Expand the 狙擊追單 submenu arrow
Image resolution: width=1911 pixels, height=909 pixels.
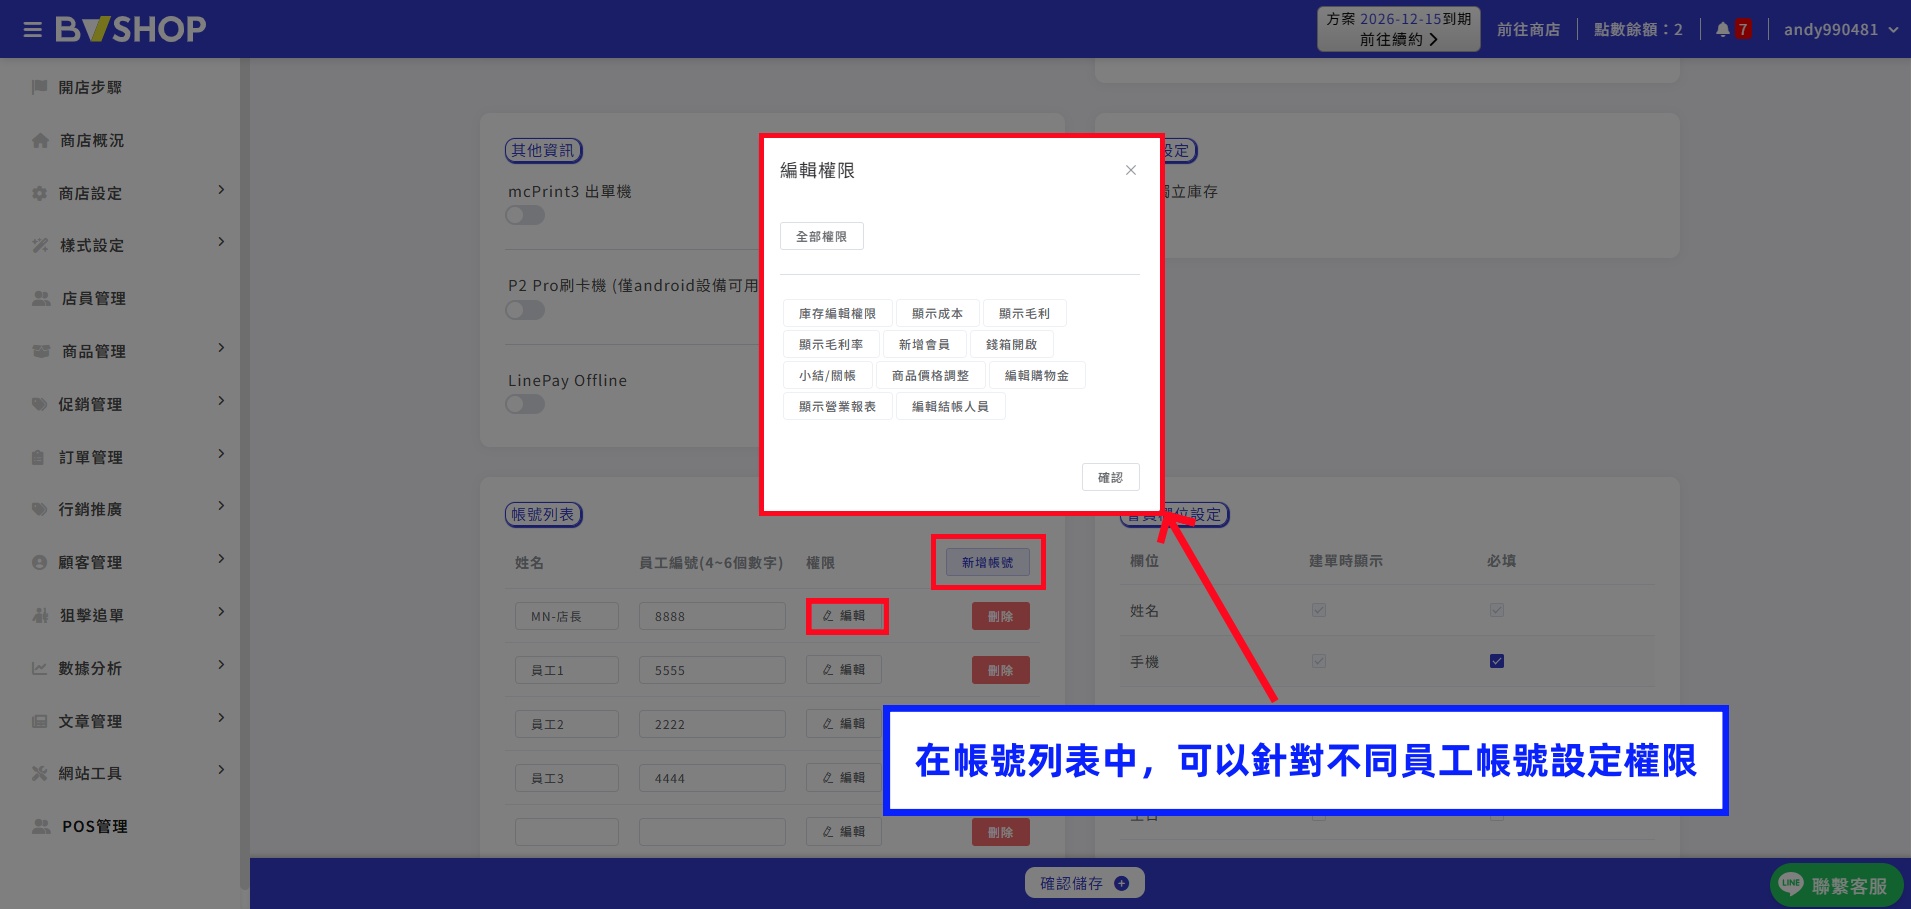[x=221, y=612]
